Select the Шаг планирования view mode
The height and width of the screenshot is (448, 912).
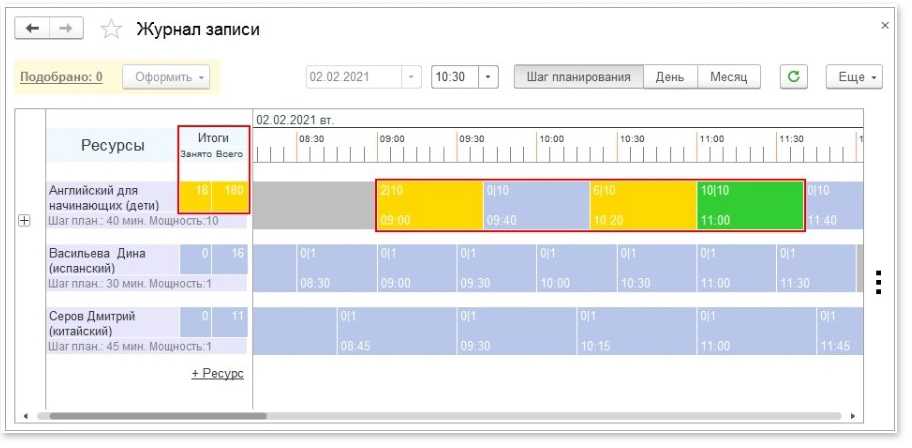tap(579, 77)
